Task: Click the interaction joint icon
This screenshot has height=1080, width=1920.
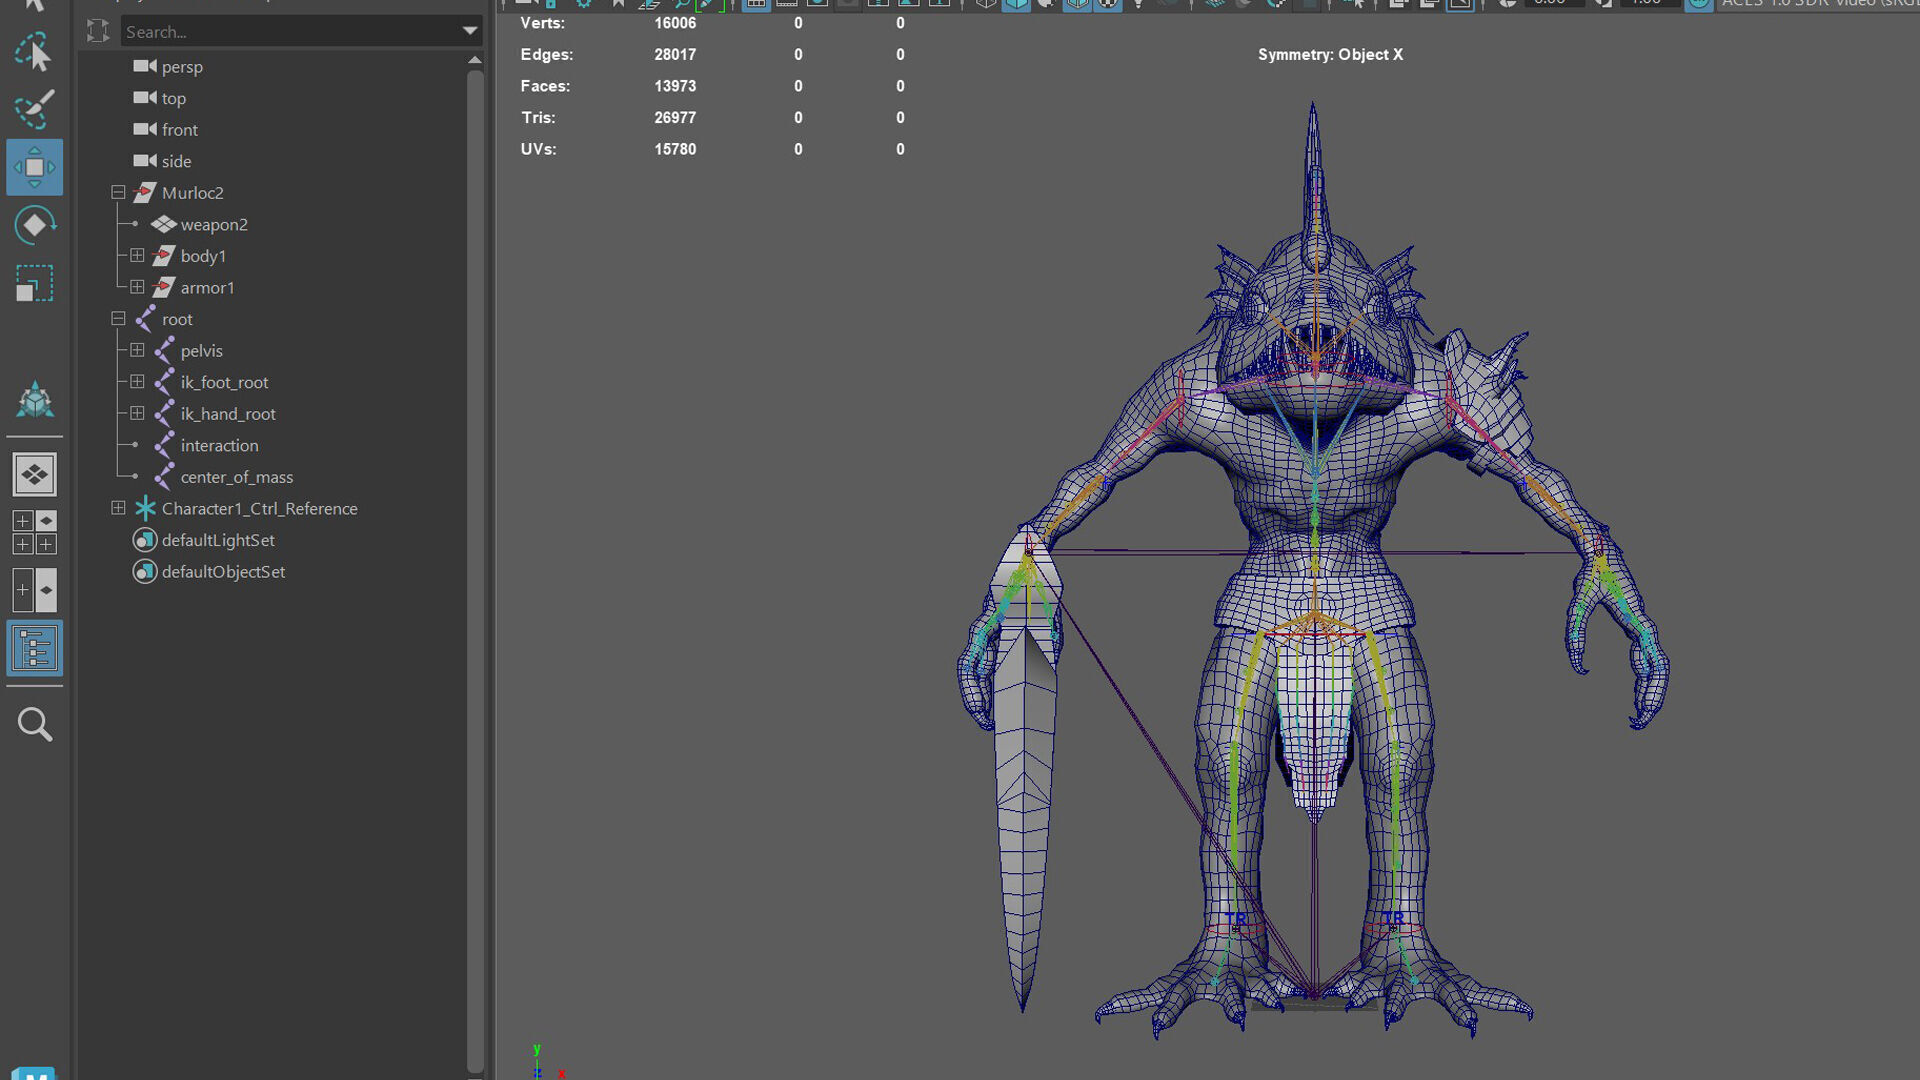Action: coord(164,445)
